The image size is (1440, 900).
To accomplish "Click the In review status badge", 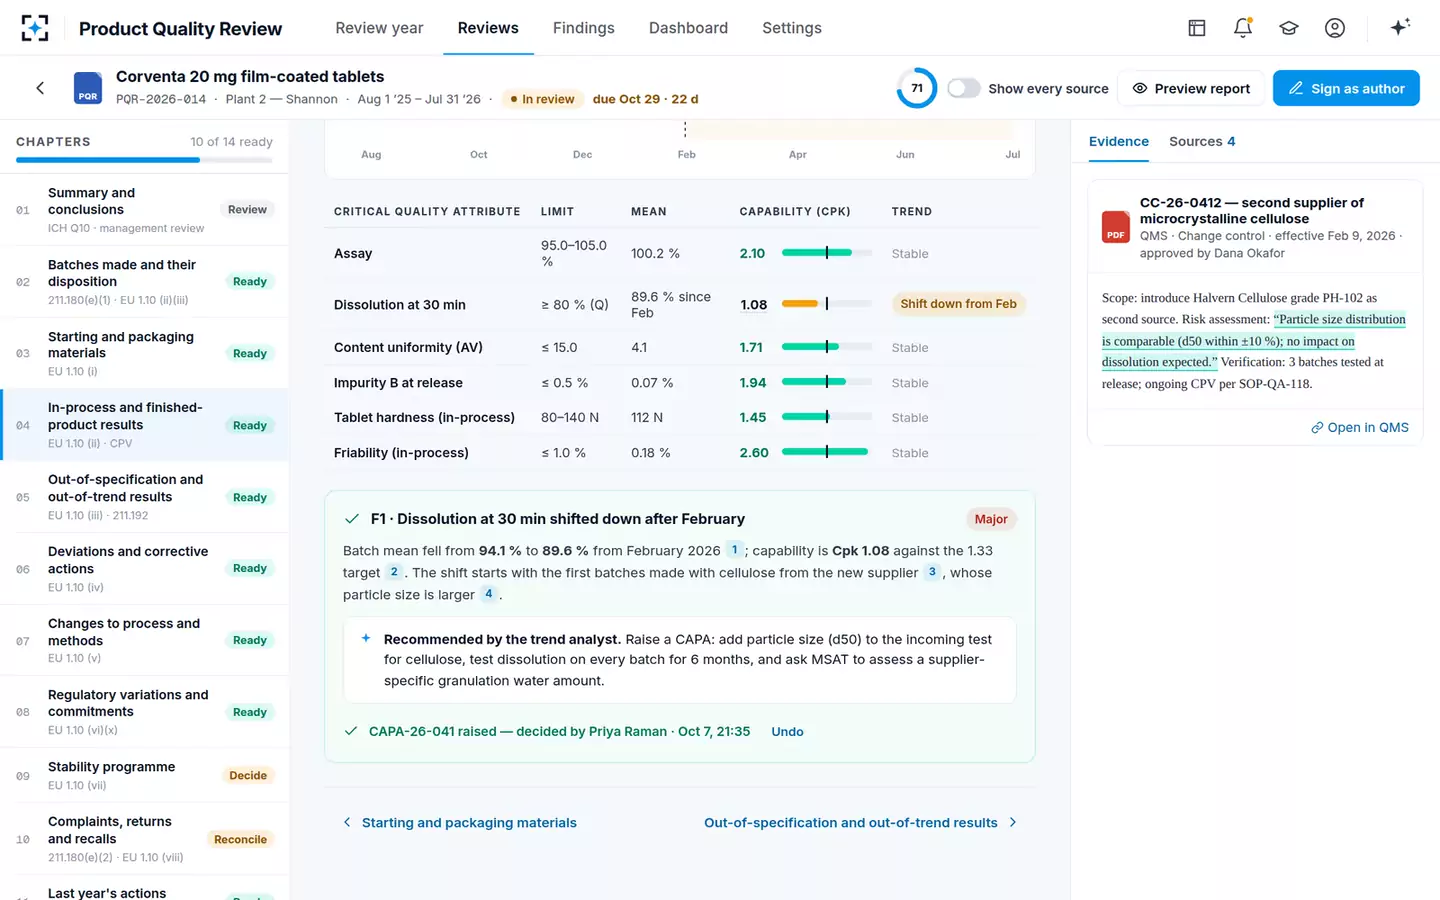I will click(x=541, y=99).
